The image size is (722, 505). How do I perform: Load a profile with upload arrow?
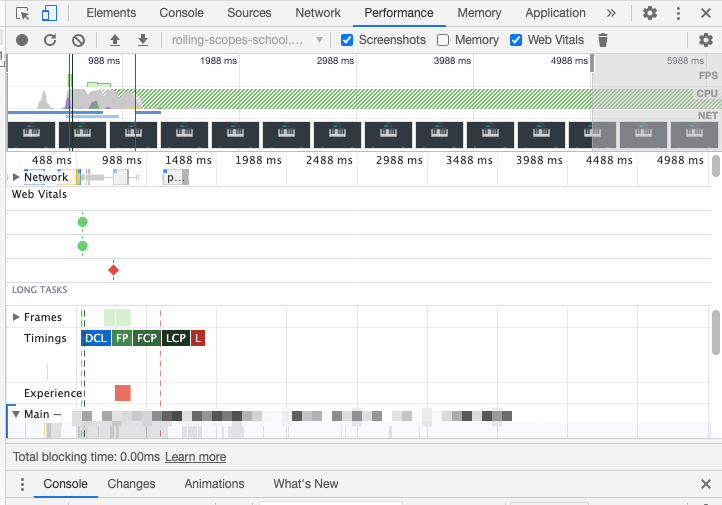tap(114, 40)
